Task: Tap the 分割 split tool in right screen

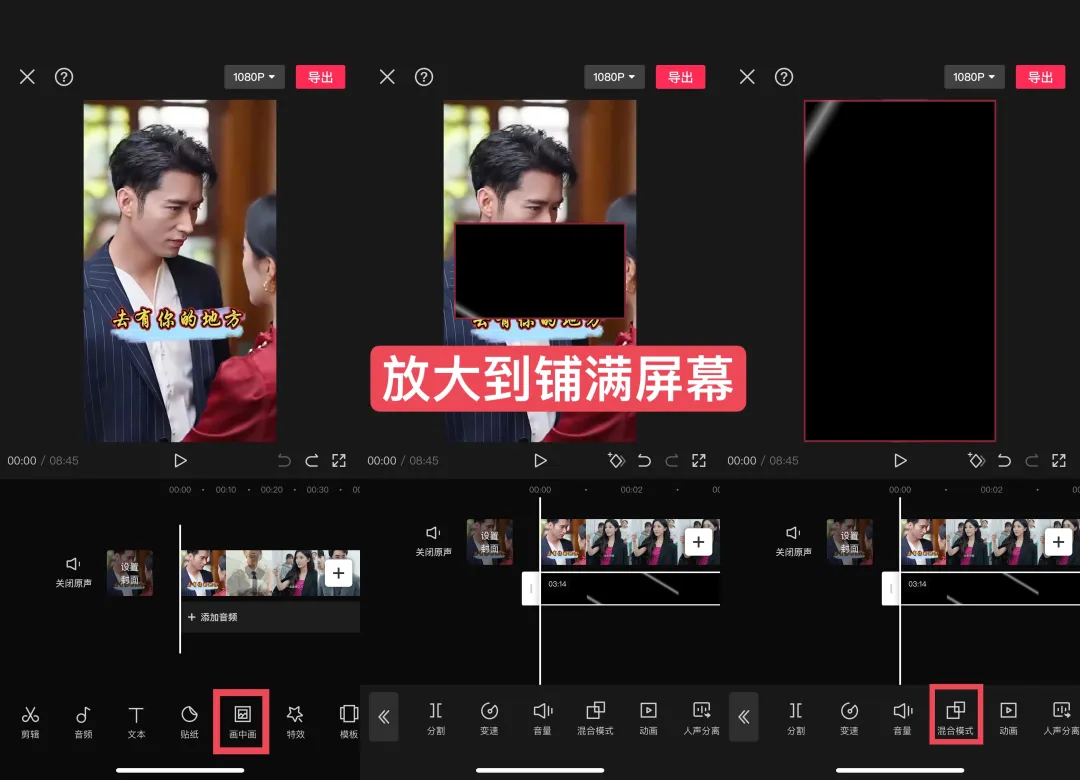Action: pyautogui.click(x=796, y=718)
